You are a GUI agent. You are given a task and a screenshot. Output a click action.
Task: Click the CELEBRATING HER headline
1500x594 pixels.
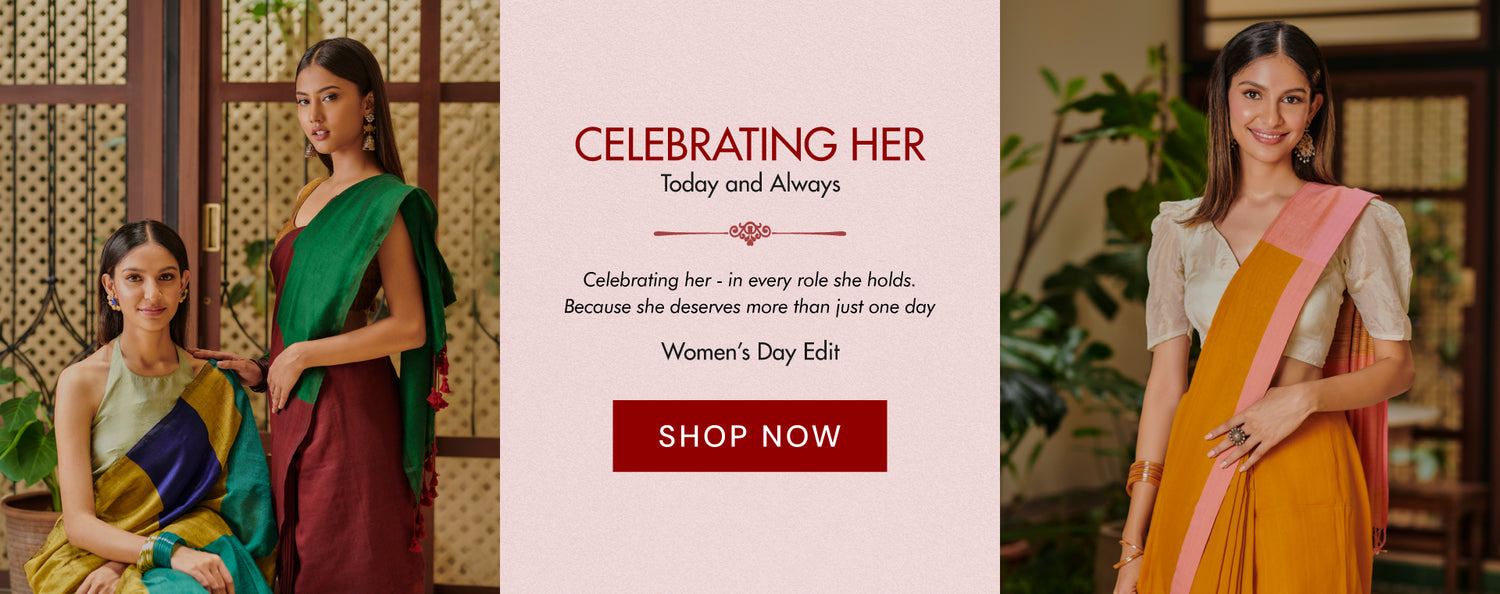749,146
